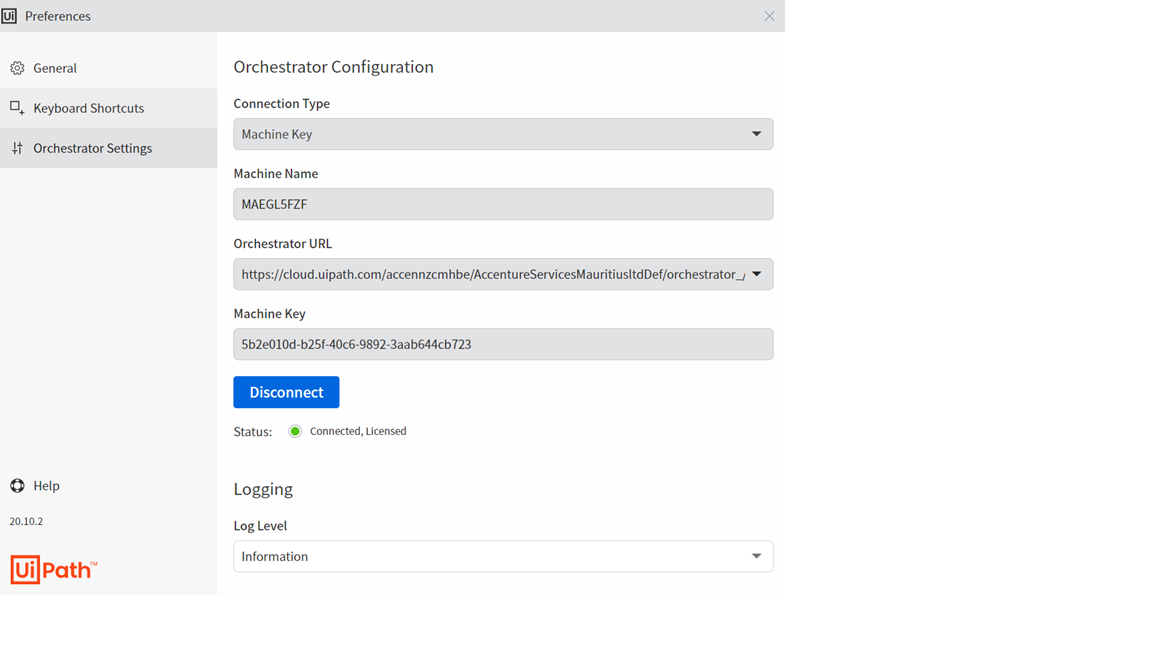1152x648 pixels.
Task: Click the version number 20.10.2 text
Action: 26,521
